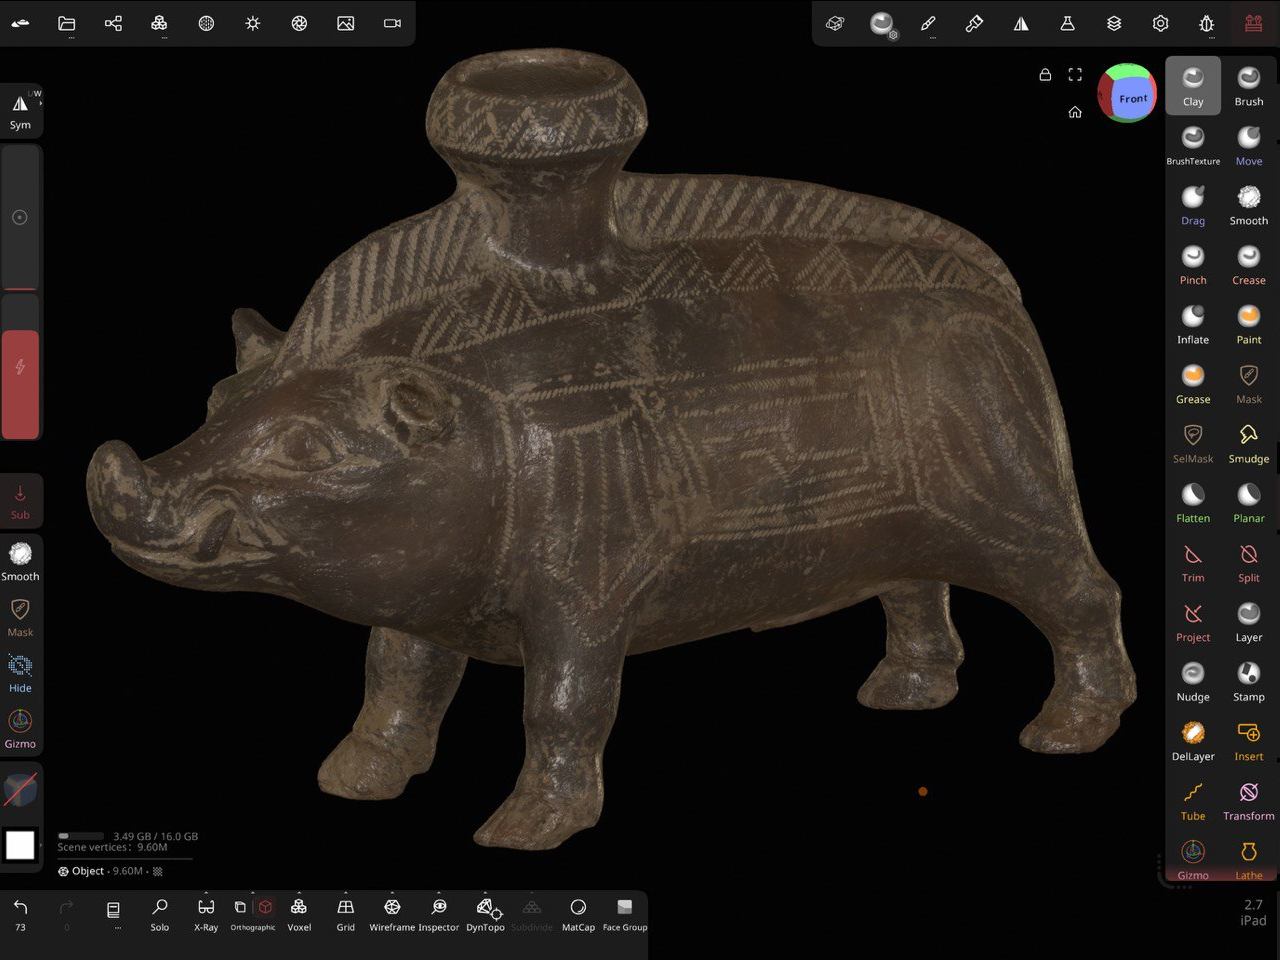Viewport: 1280px width, 960px height.
Task: Open the Inspector panel
Action: click(439, 913)
